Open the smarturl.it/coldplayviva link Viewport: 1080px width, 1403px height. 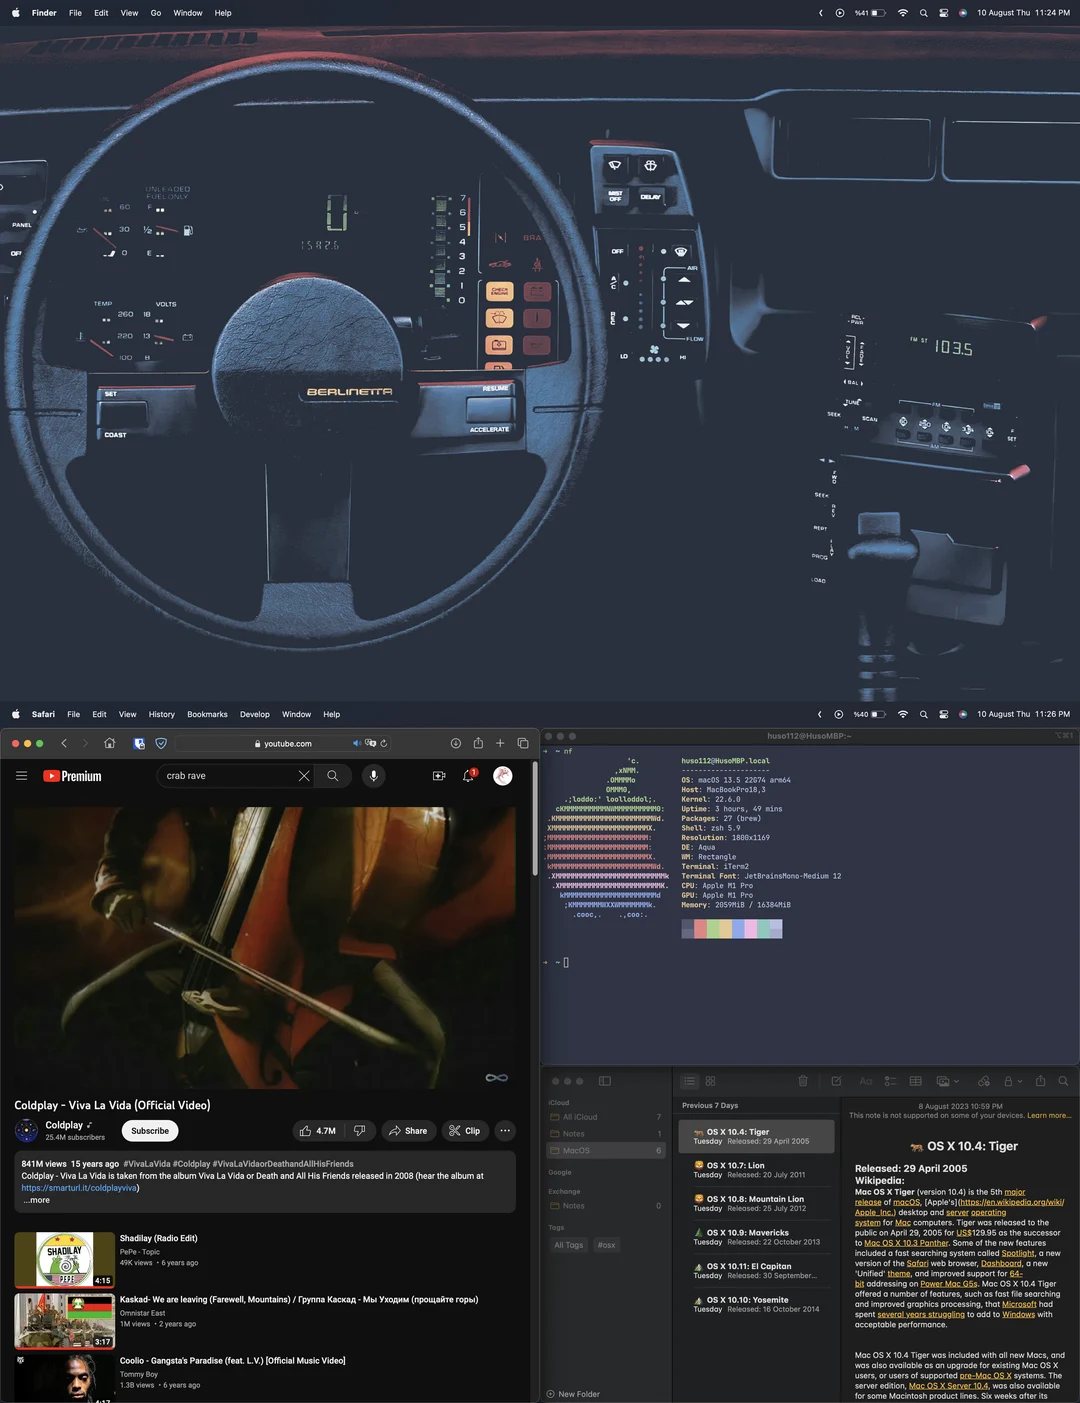point(80,1188)
